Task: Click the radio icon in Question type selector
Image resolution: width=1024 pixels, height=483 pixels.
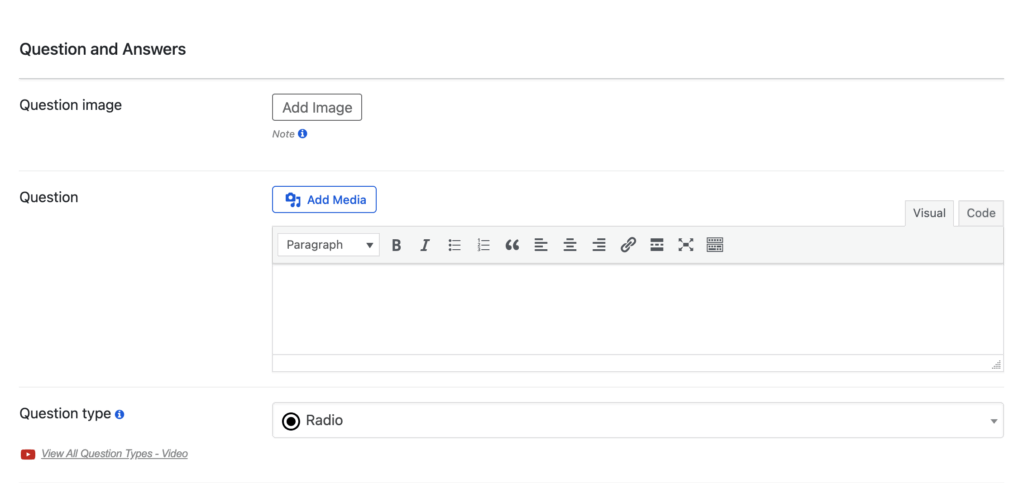Action: pos(291,421)
